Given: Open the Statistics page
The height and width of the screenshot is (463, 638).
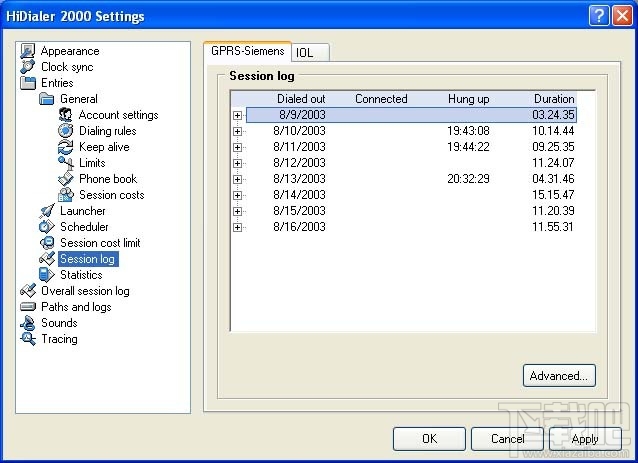Looking at the screenshot, I should (x=81, y=275).
